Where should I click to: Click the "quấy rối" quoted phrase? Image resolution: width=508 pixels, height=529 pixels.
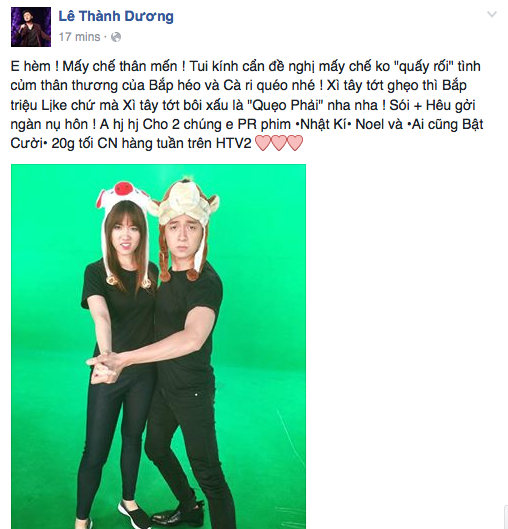[x=424, y=66]
